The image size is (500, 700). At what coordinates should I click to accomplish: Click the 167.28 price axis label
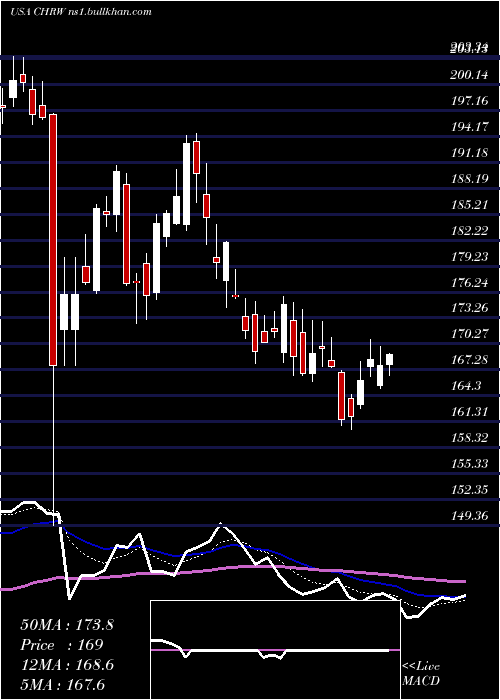(x=469, y=359)
